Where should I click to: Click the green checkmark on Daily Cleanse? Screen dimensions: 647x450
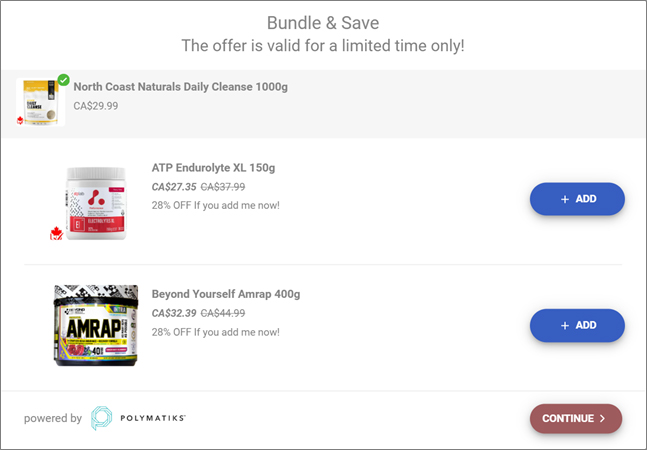click(64, 80)
